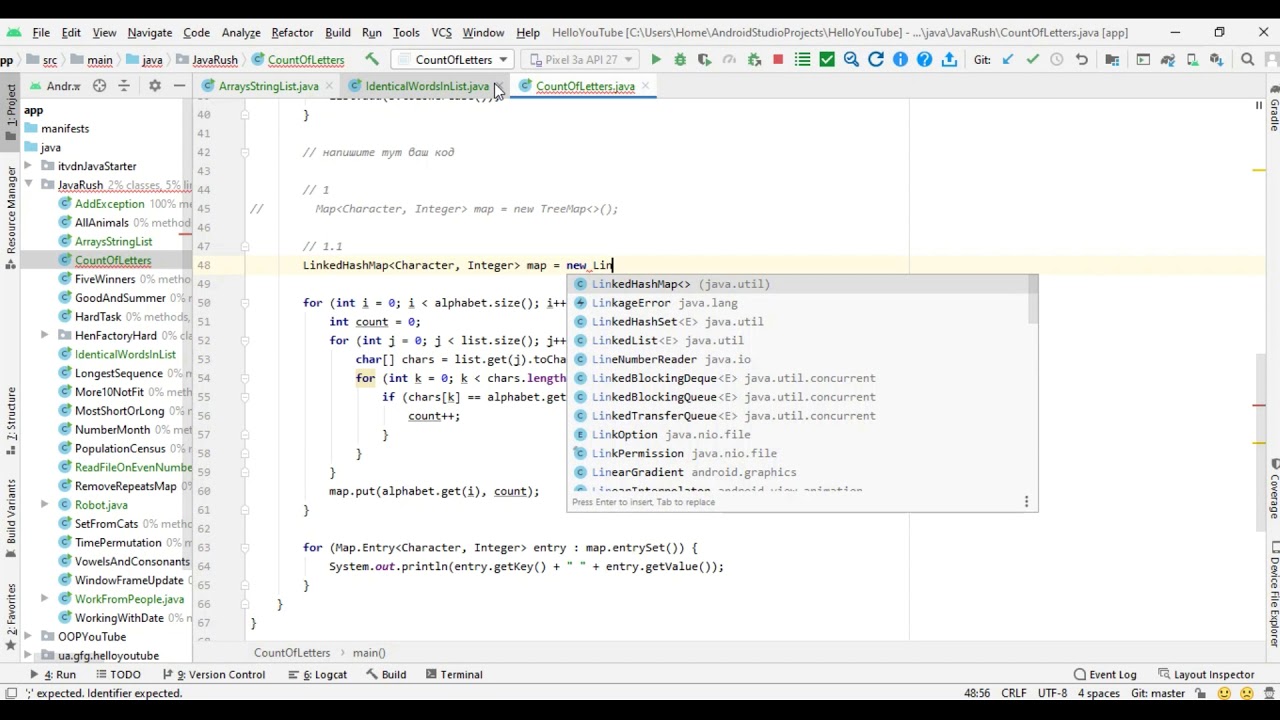
Task: Open the VCS menu
Action: tap(441, 32)
